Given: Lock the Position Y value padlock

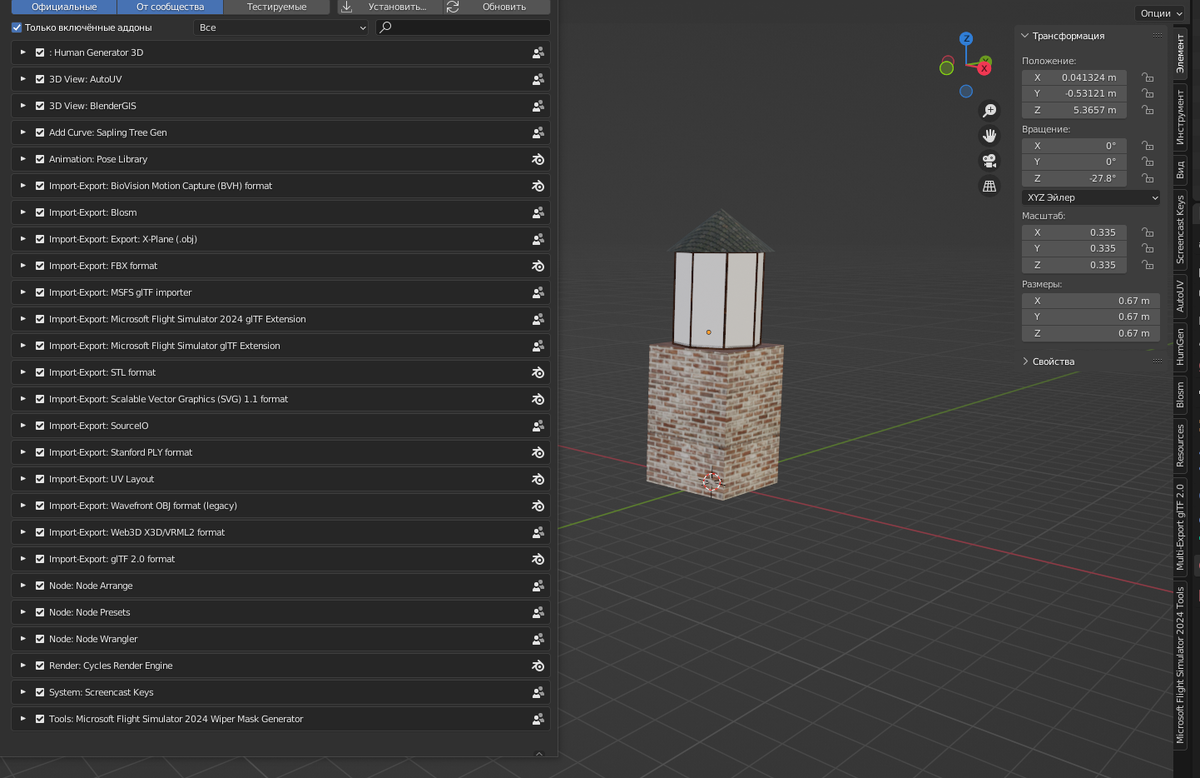Looking at the screenshot, I should 1148,93.
